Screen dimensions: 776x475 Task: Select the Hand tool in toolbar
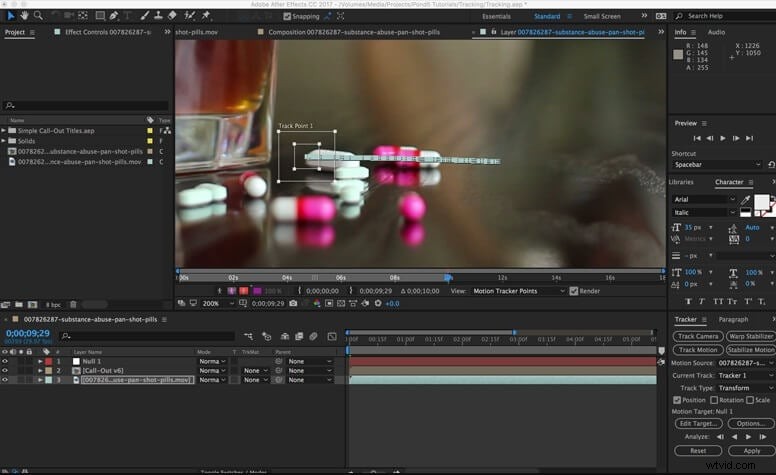click(x=23, y=16)
